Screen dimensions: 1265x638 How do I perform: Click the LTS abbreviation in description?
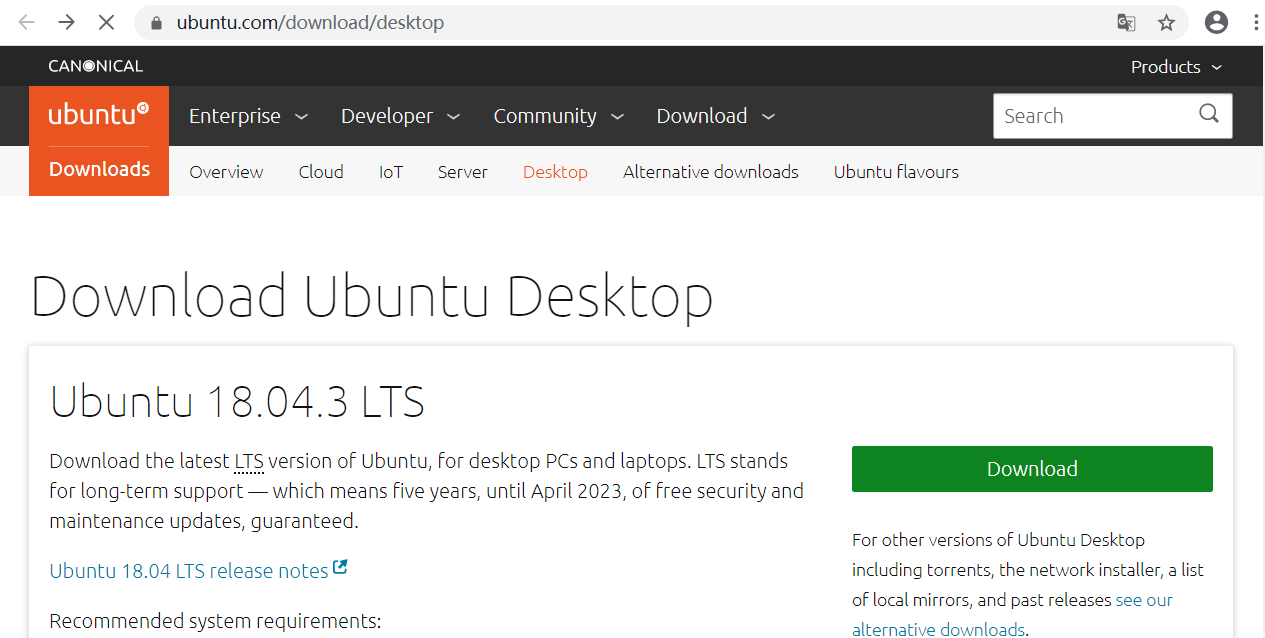point(249,462)
